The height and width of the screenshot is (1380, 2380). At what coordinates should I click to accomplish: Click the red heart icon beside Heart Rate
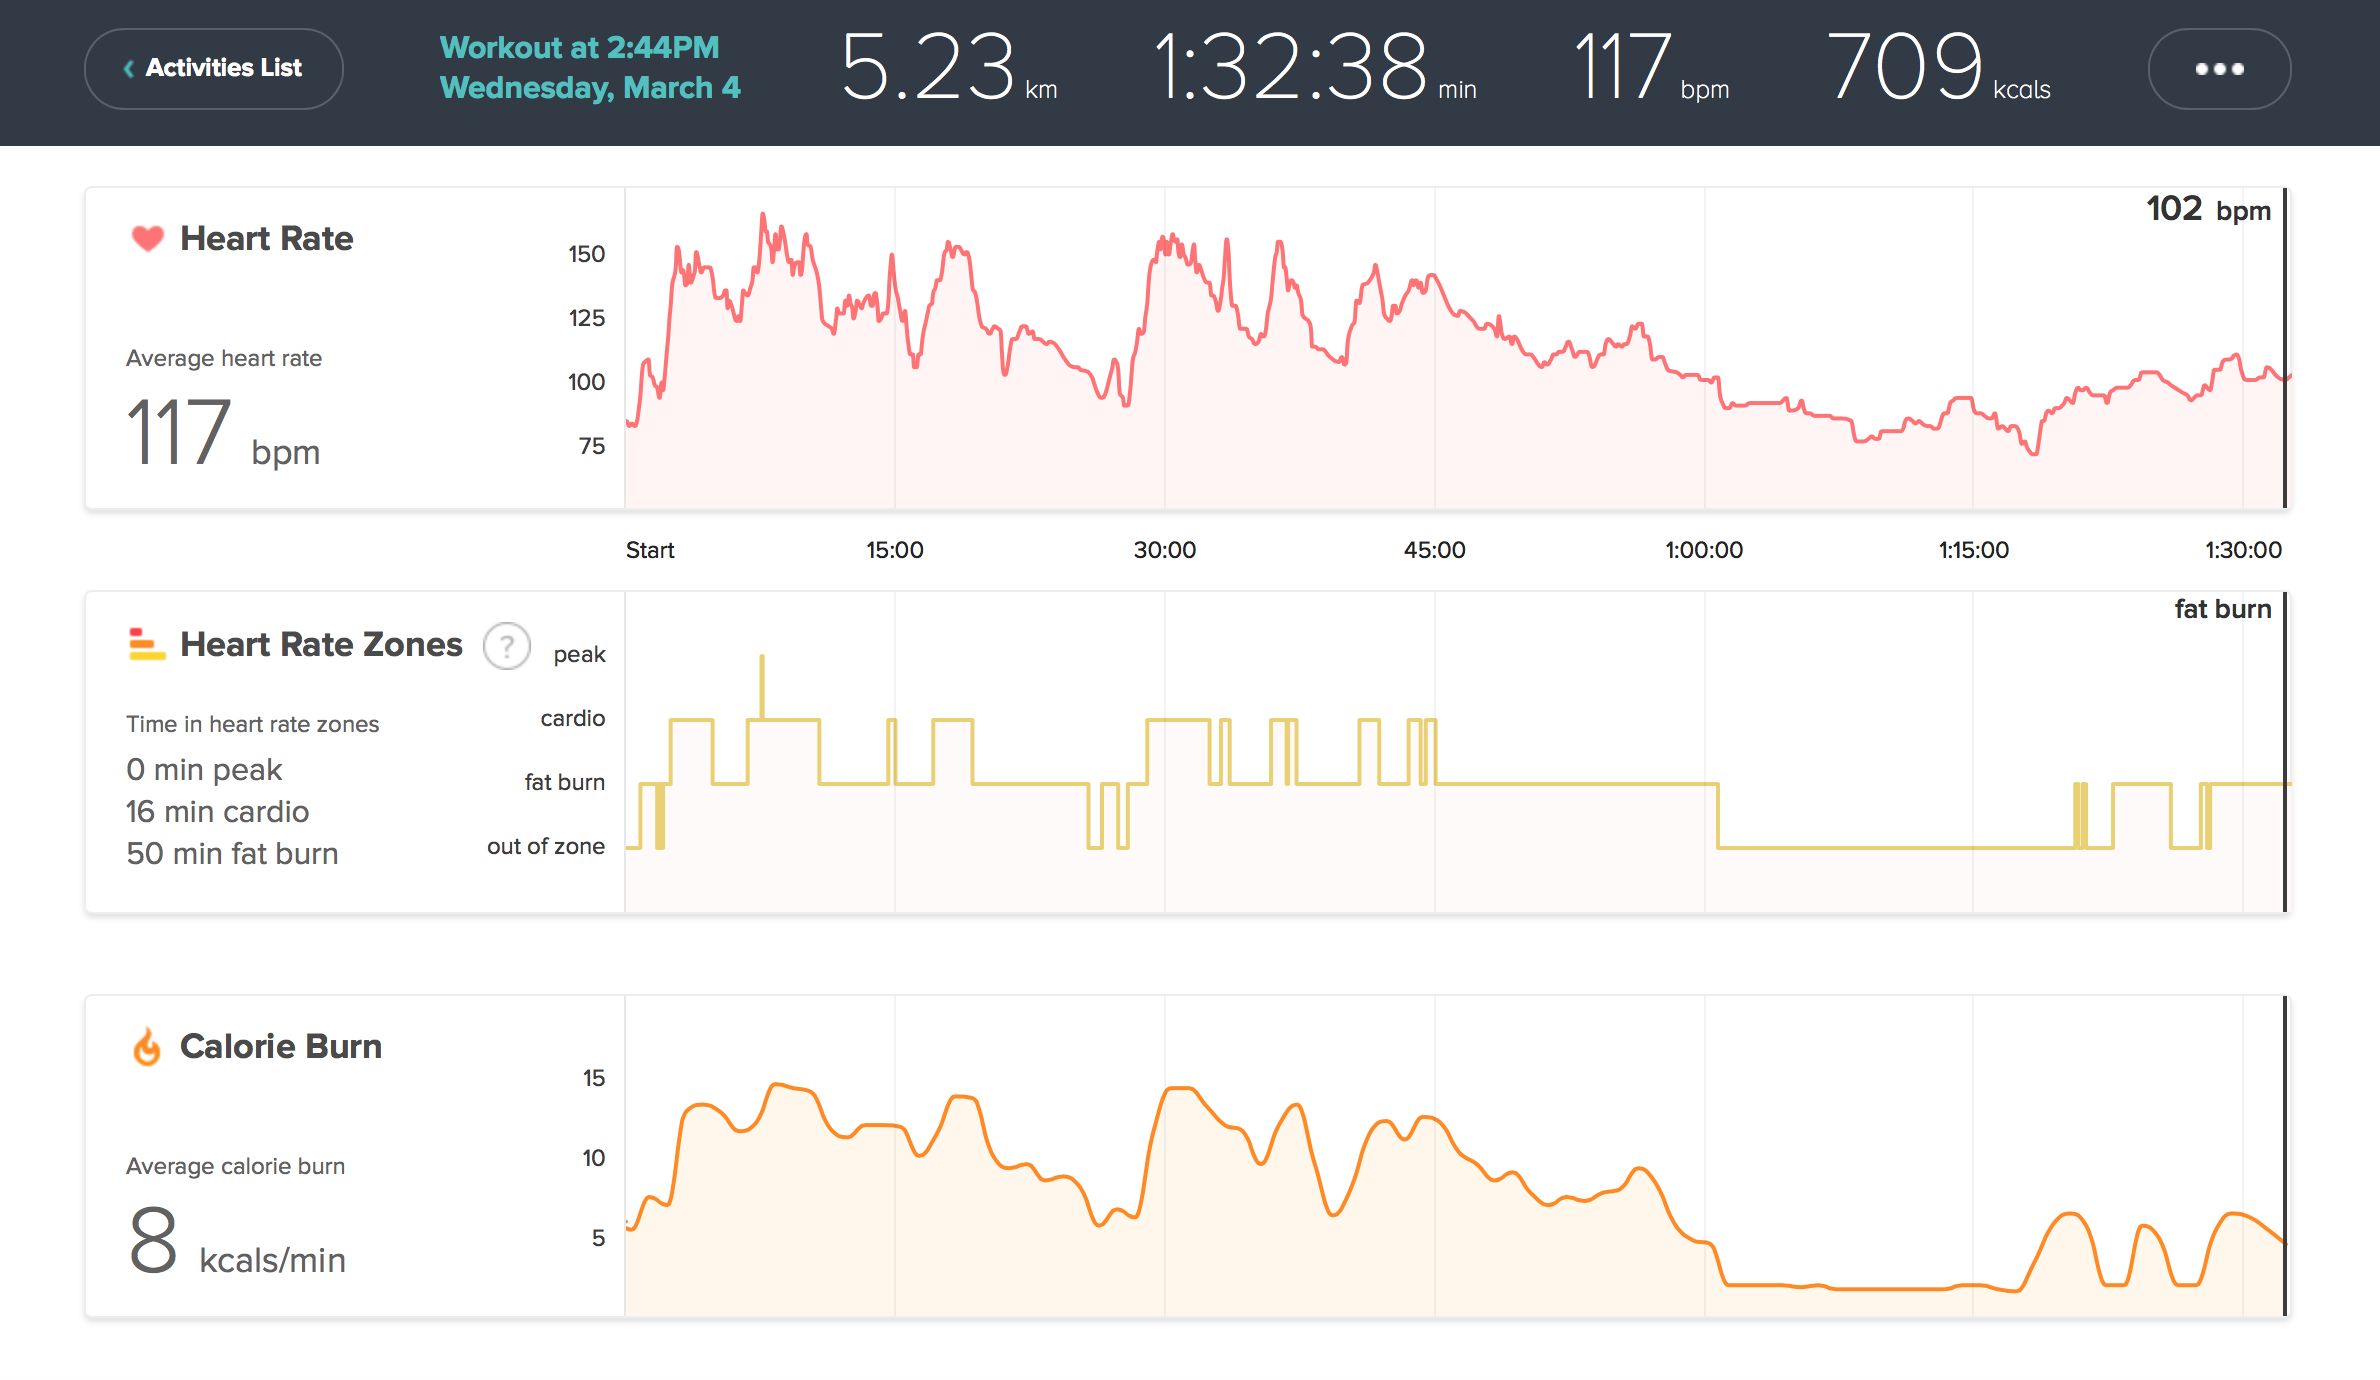coord(147,238)
